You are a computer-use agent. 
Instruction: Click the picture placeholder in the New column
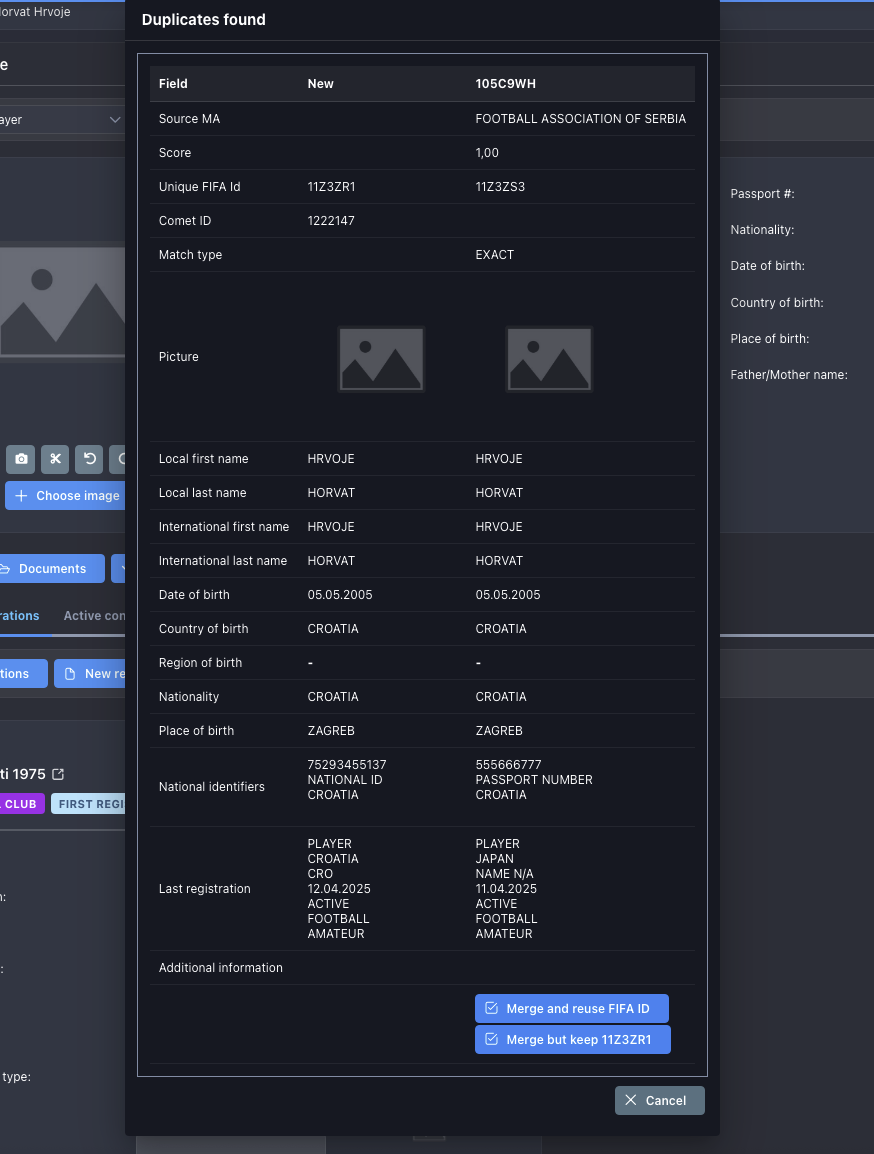pyautogui.click(x=381, y=358)
